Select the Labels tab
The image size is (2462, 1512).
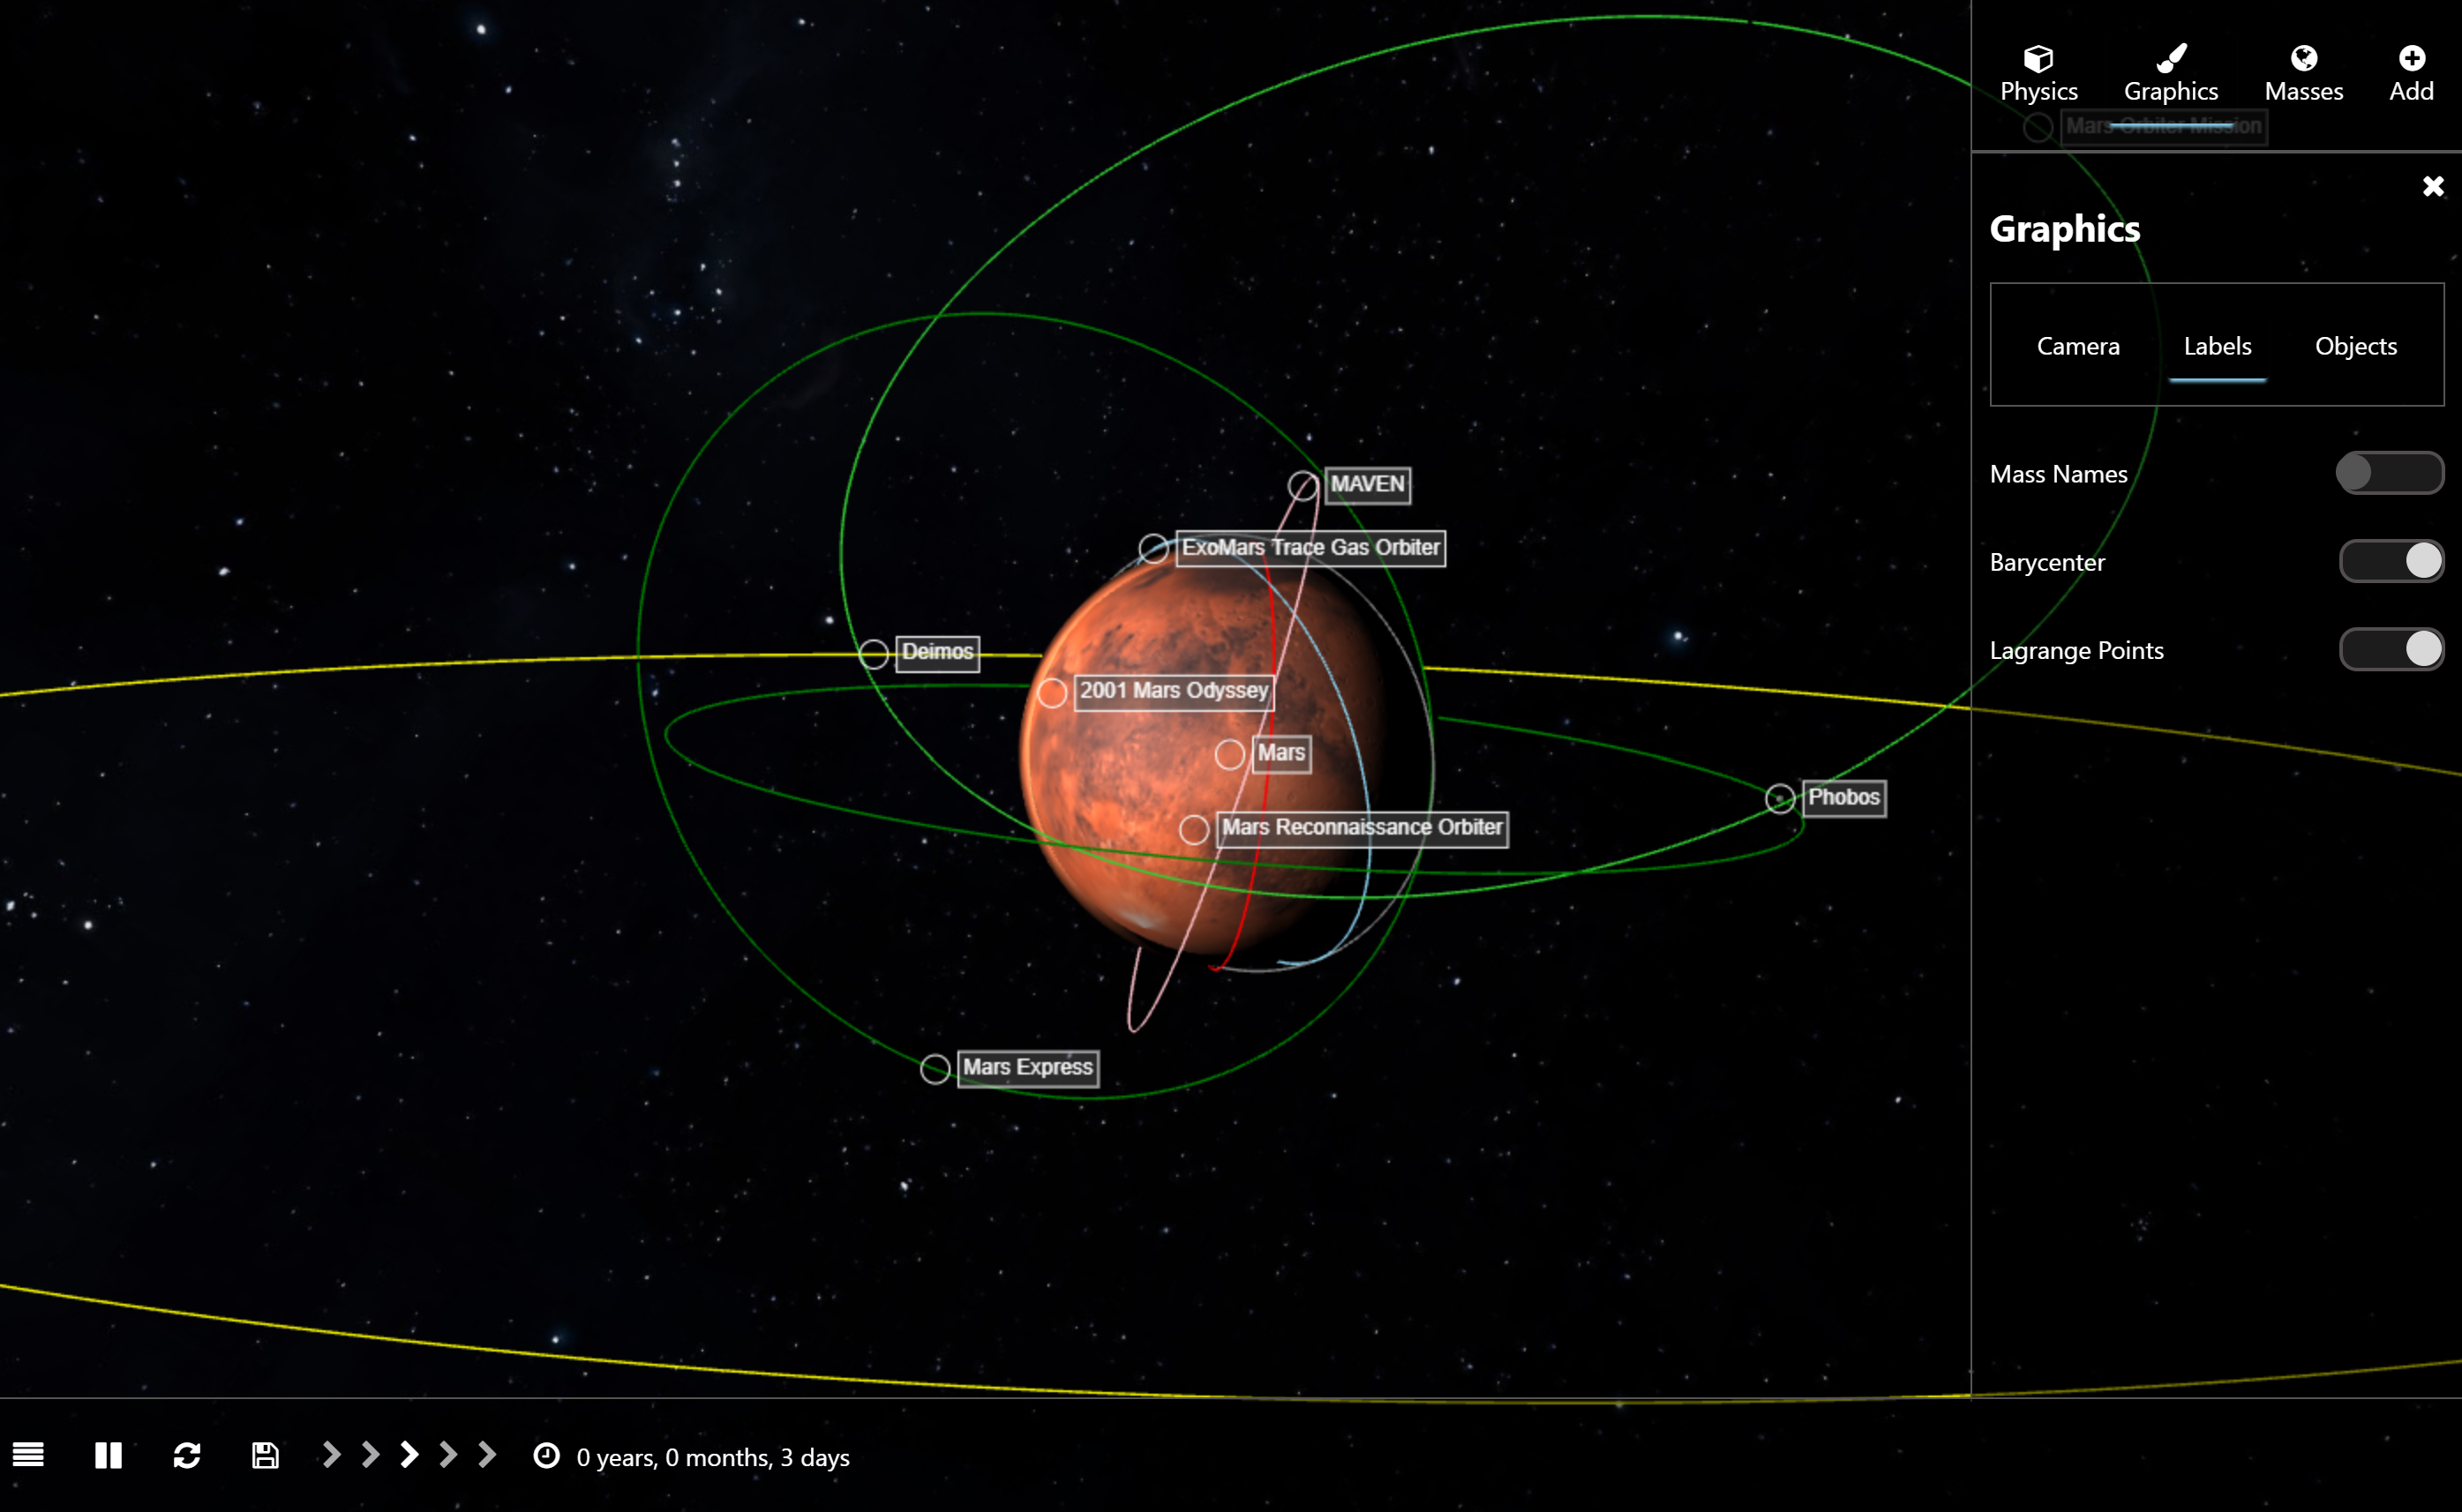(x=2217, y=345)
